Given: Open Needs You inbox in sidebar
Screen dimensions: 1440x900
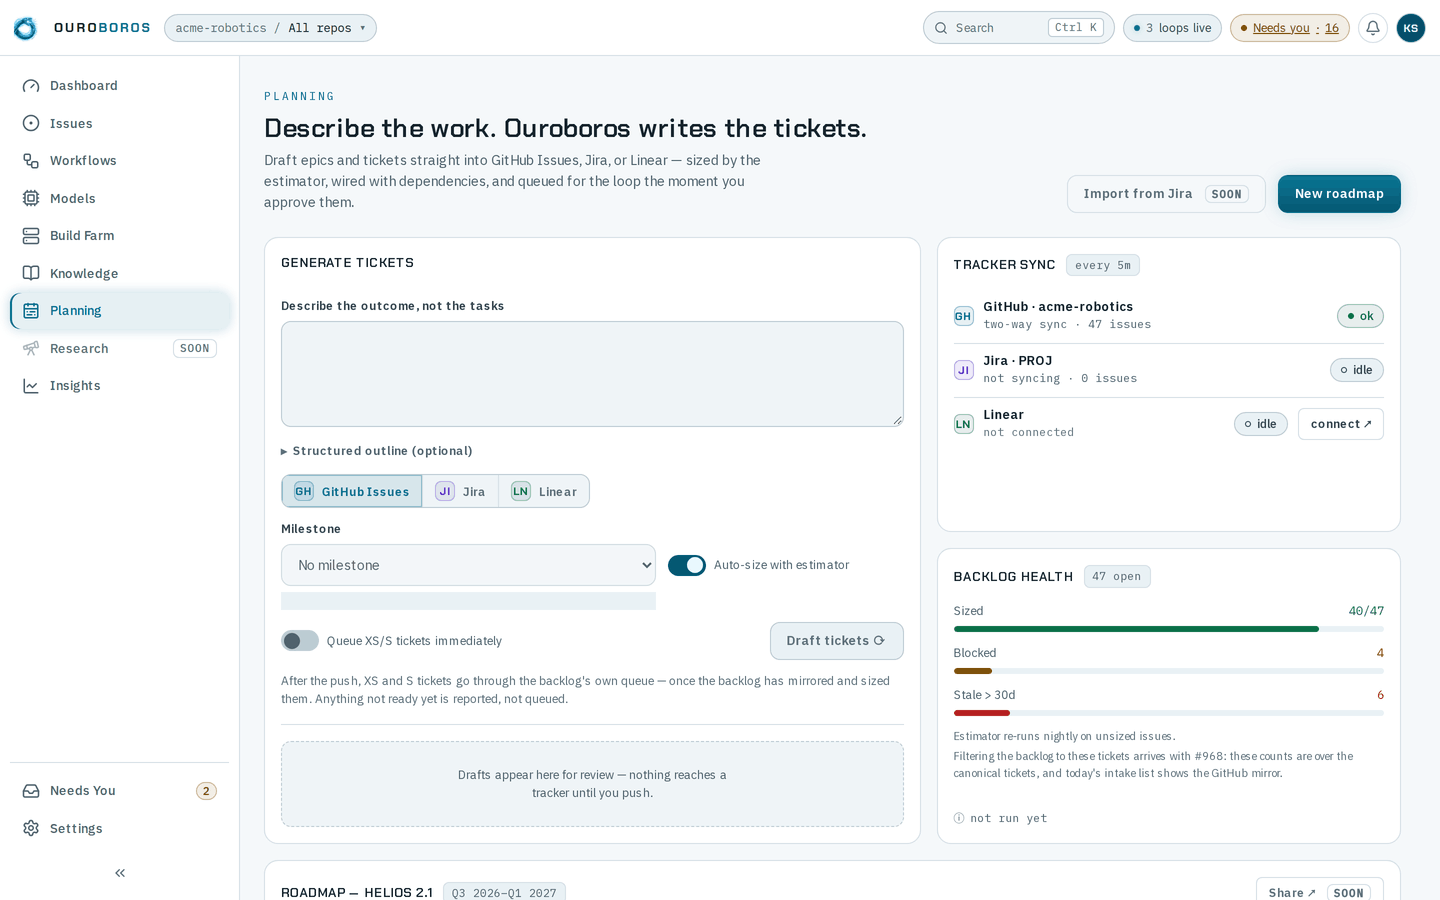Looking at the screenshot, I should tap(120, 791).
